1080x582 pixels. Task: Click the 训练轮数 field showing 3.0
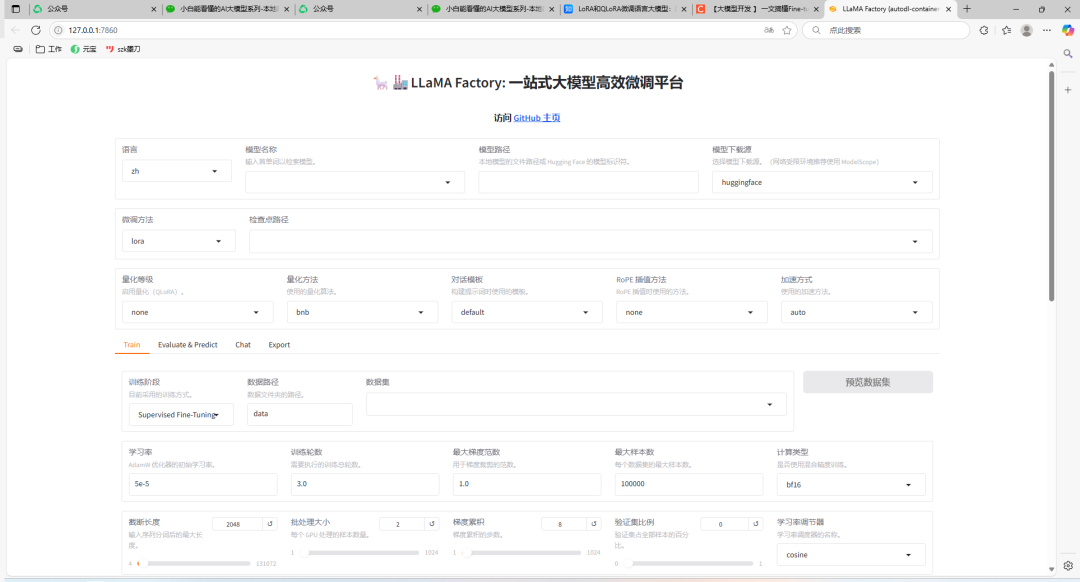click(364, 484)
